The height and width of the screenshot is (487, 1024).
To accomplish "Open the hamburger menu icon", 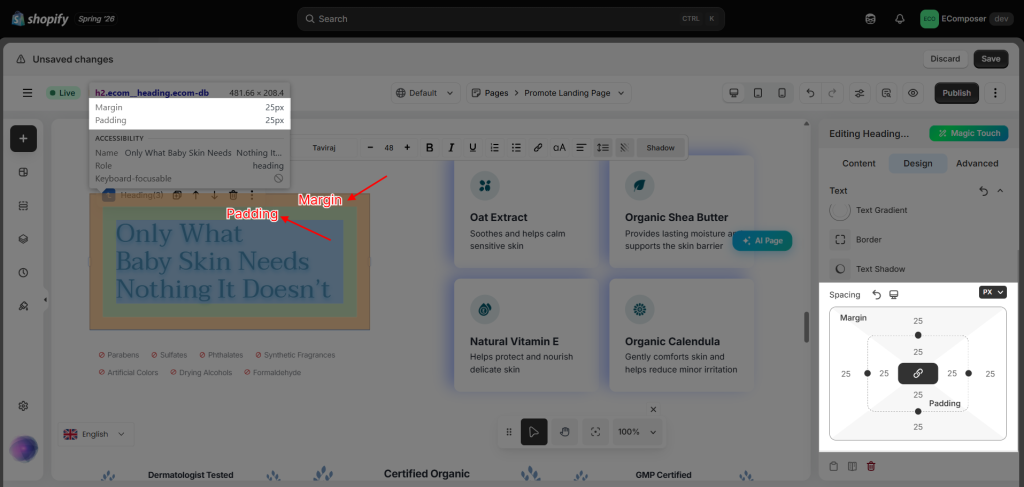I will pos(27,93).
